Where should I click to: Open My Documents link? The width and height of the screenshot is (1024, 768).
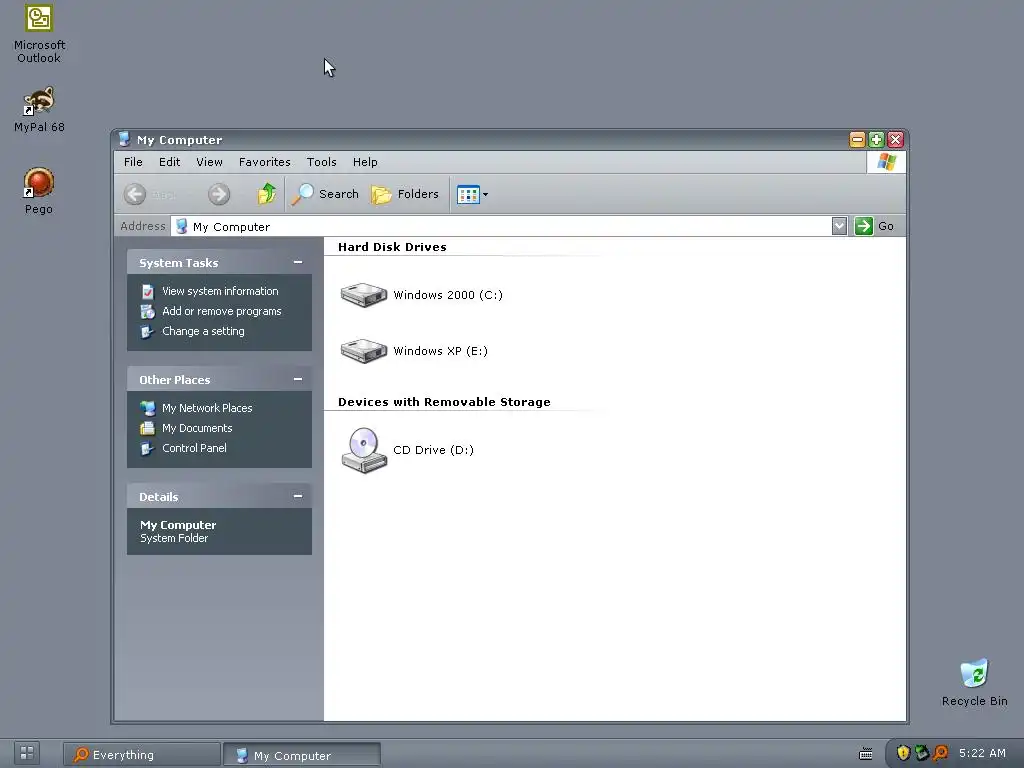pos(197,428)
